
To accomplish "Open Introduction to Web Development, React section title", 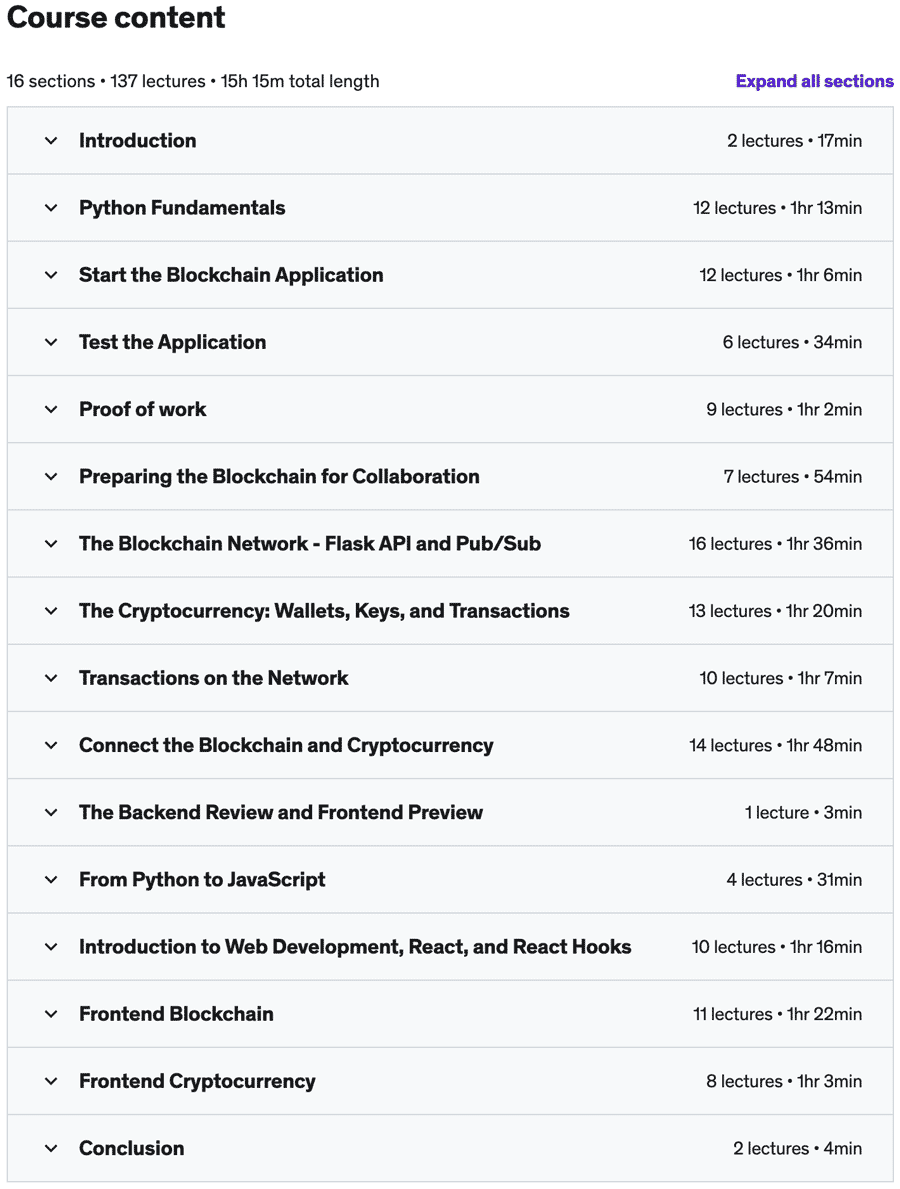I will [355, 947].
